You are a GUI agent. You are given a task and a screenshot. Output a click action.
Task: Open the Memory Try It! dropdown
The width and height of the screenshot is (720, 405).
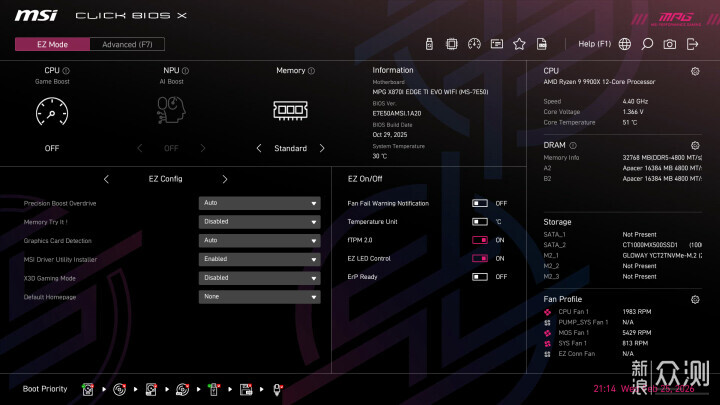pyautogui.click(x=259, y=222)
